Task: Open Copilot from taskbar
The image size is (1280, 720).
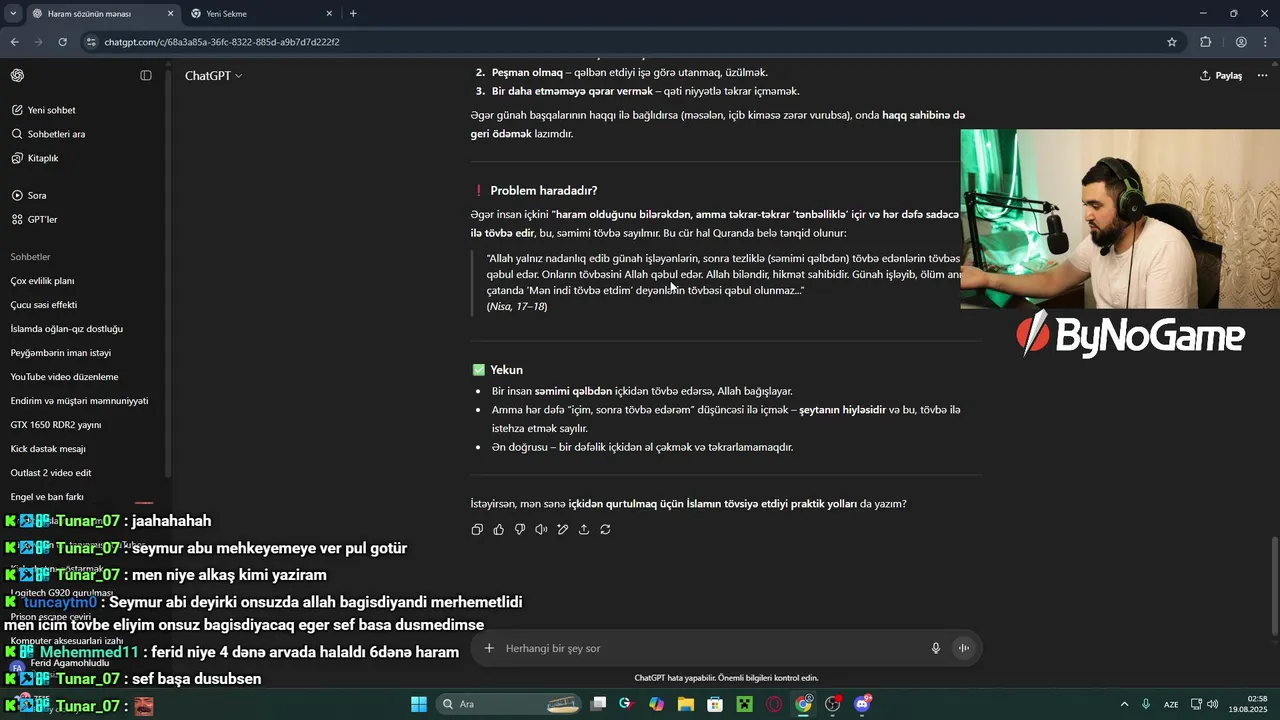Action: tap(656, 704)
